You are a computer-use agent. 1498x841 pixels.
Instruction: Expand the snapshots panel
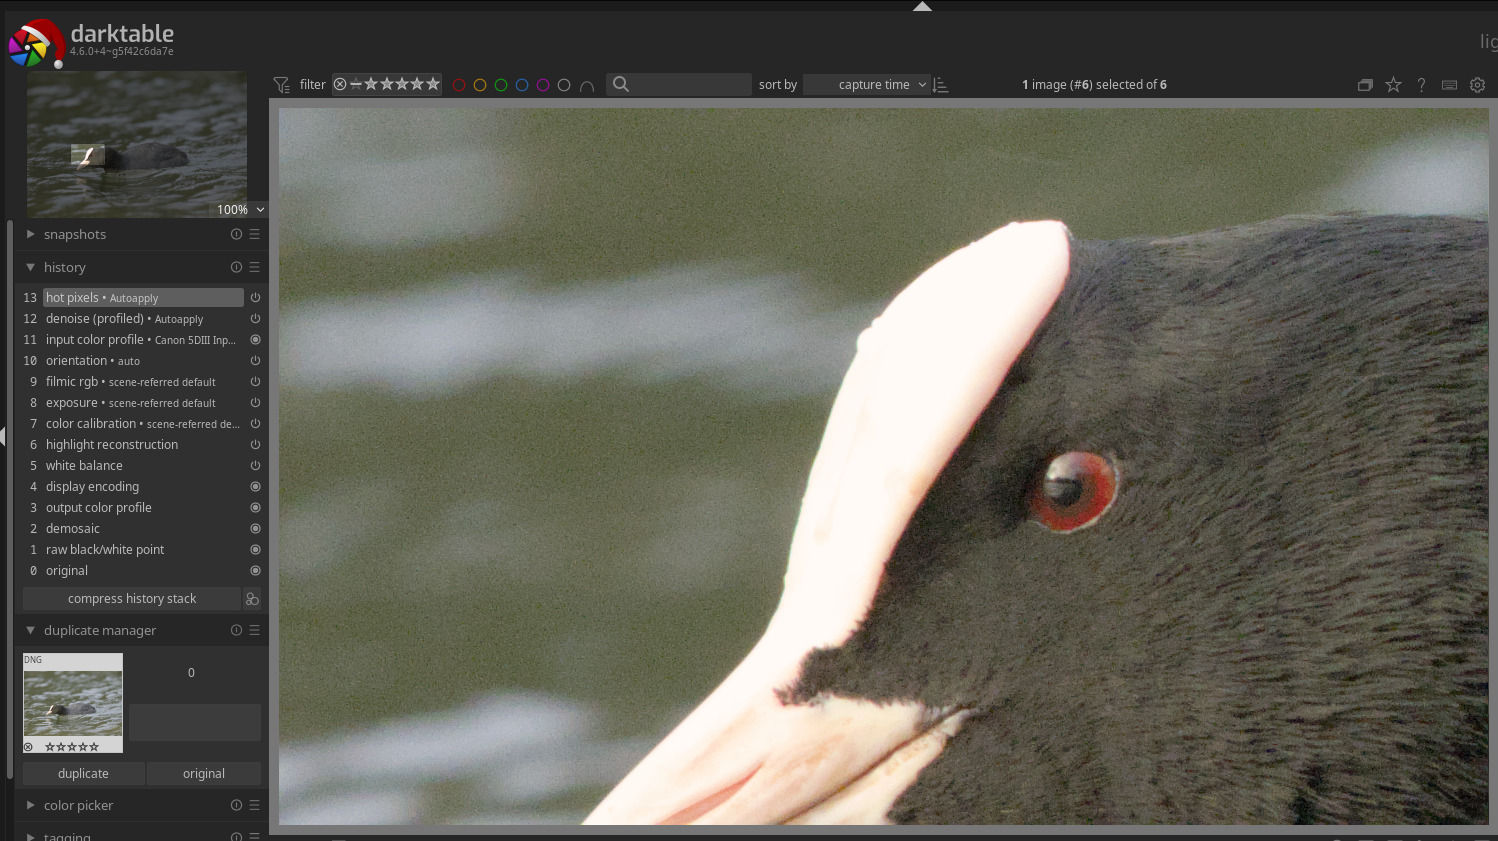pyautogui.click(x=75, y=234)
